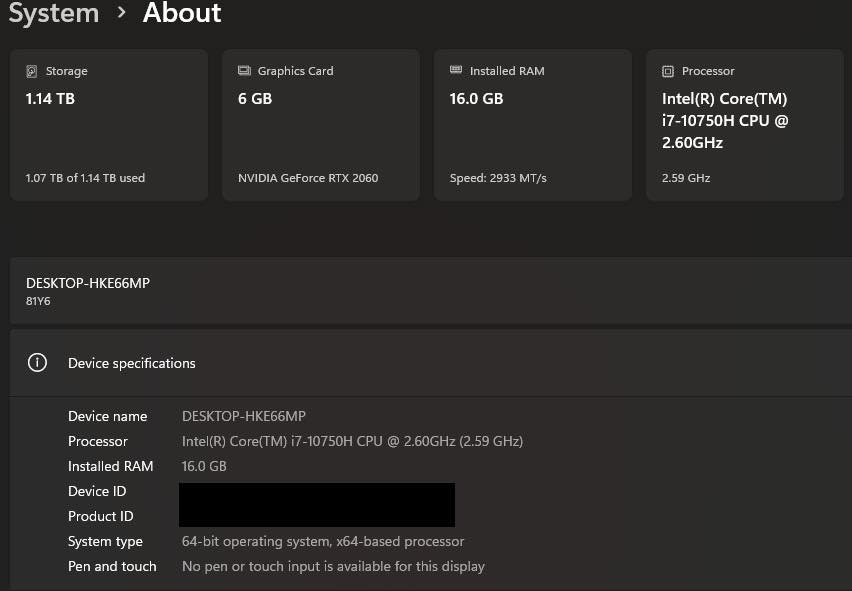Screen dimensions: 852x591
Task: Click the Processor chip icon
Action: coord(668,71)
